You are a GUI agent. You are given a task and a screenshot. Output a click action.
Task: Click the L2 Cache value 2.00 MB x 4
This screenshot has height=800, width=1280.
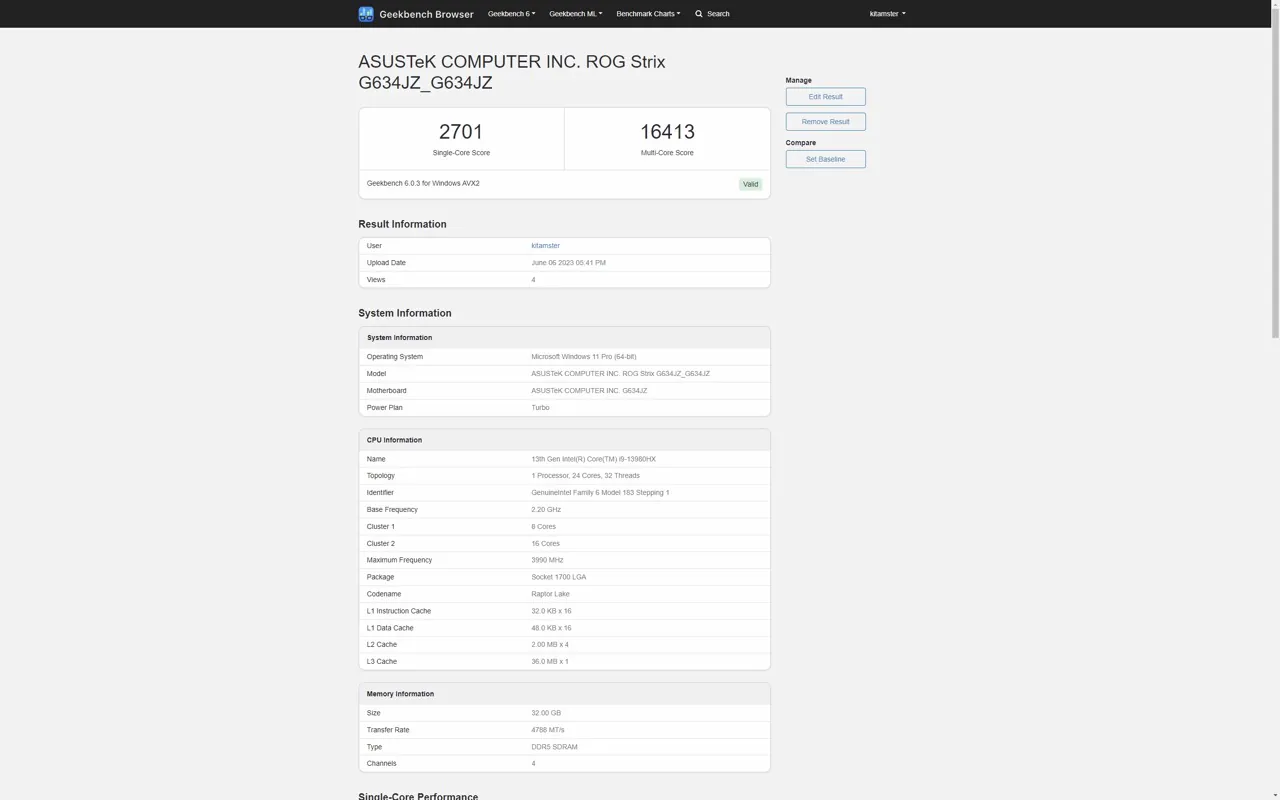click(x=549, y=645)
